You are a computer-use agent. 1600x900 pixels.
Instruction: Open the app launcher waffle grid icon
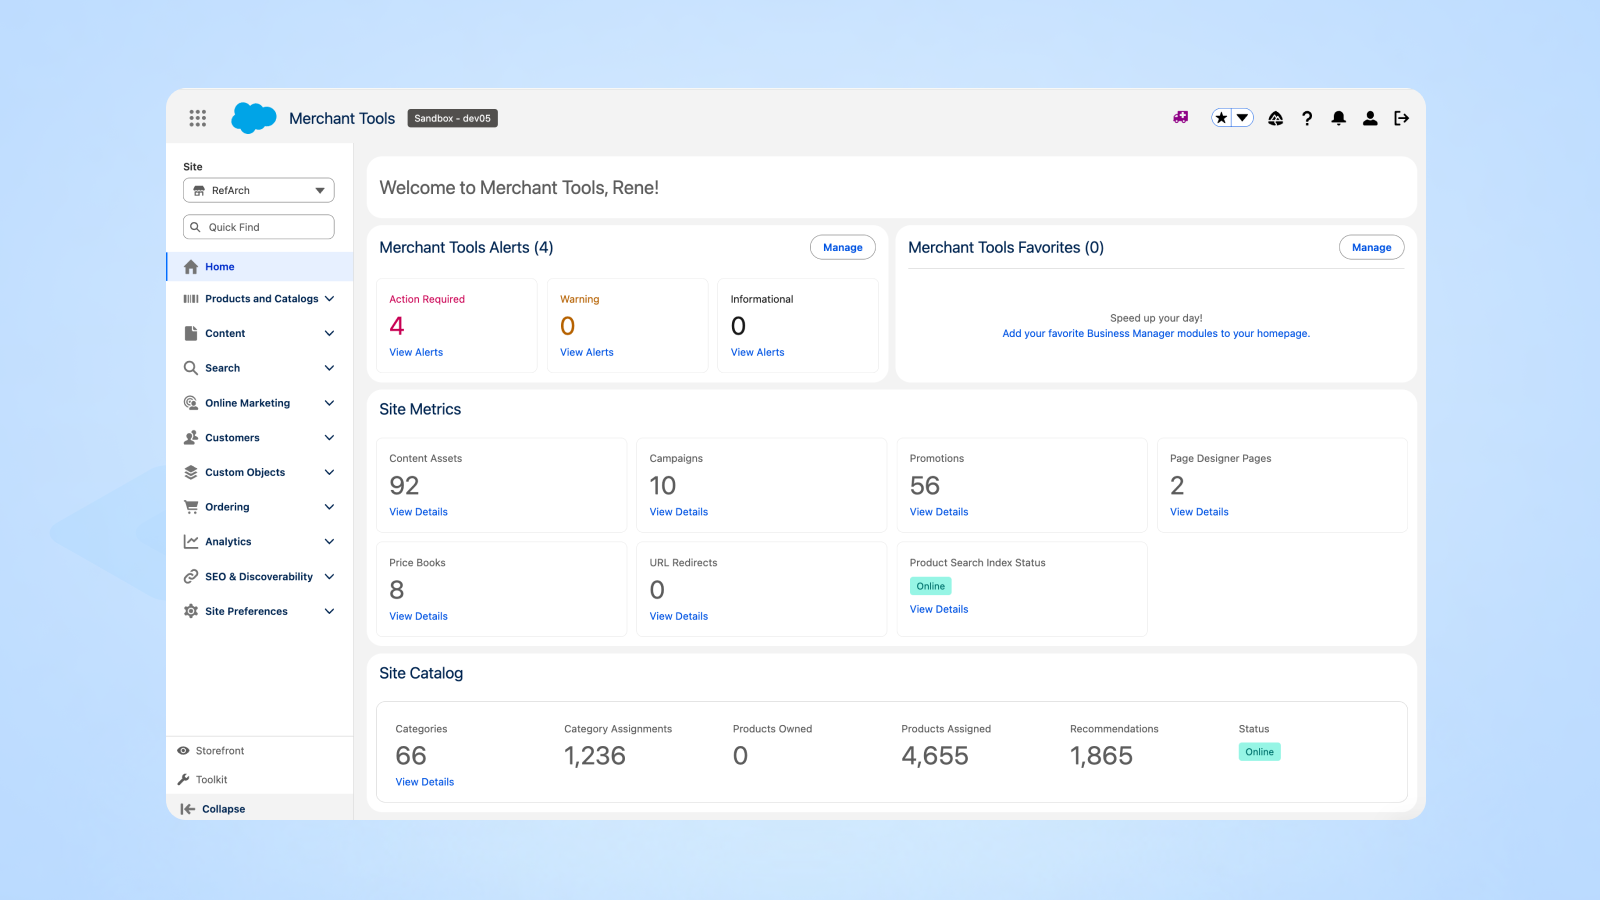[x=197, y=117]
